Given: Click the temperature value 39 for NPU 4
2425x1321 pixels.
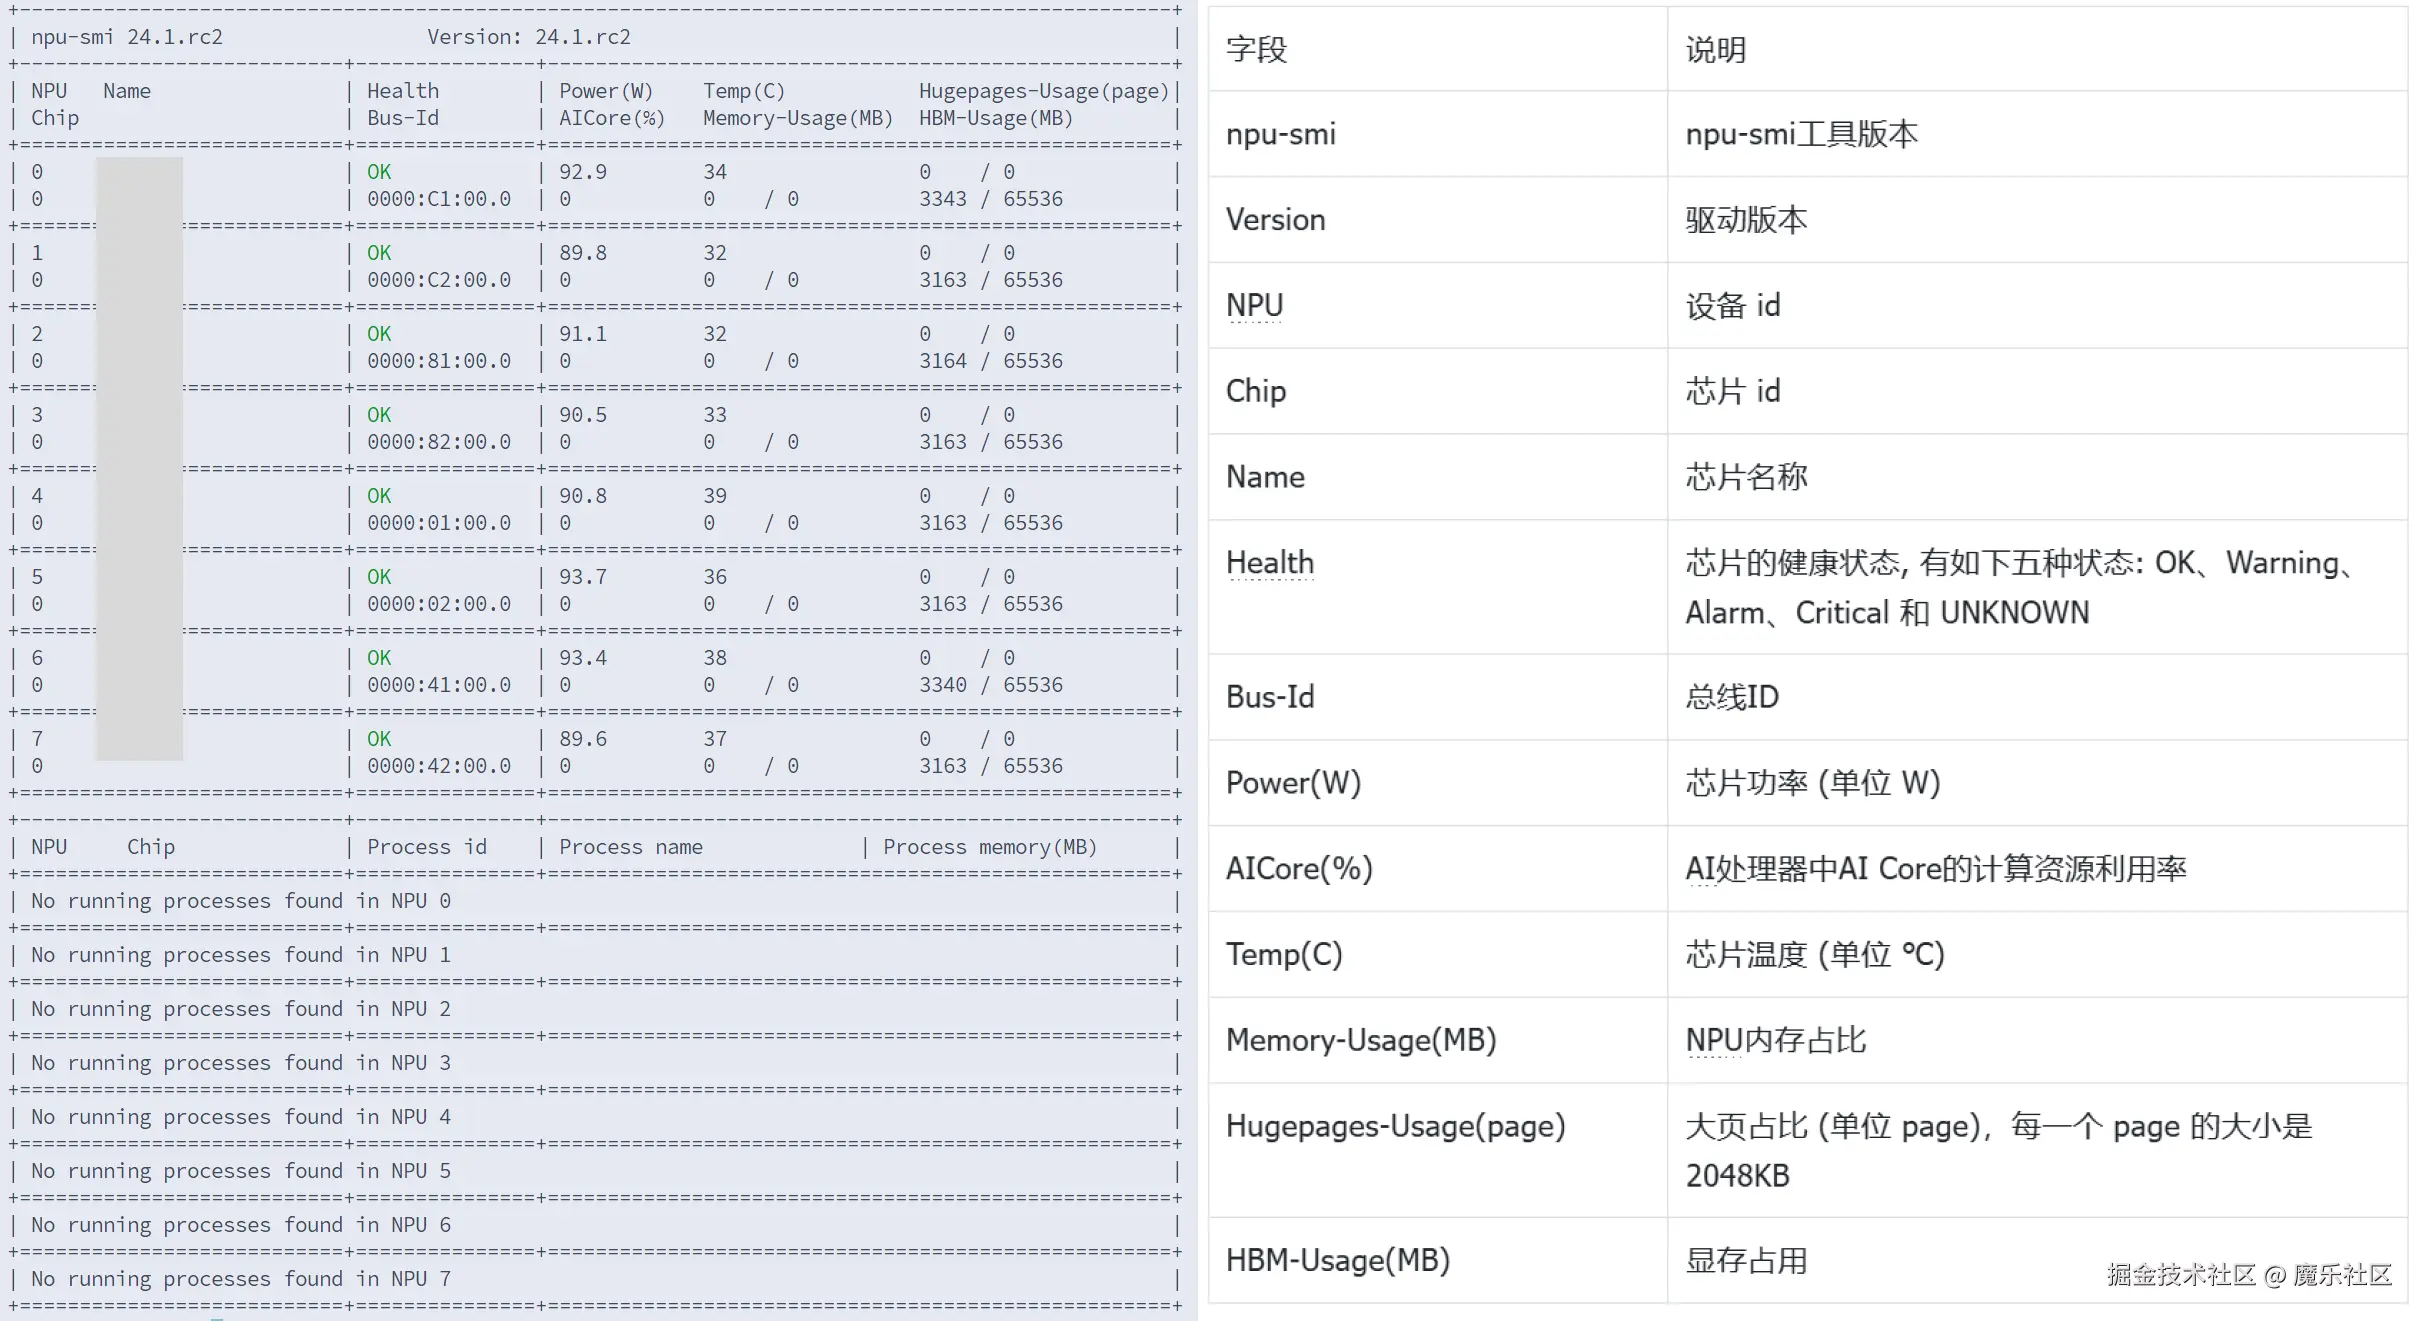Looking at the screenshot, I should 714,496.
